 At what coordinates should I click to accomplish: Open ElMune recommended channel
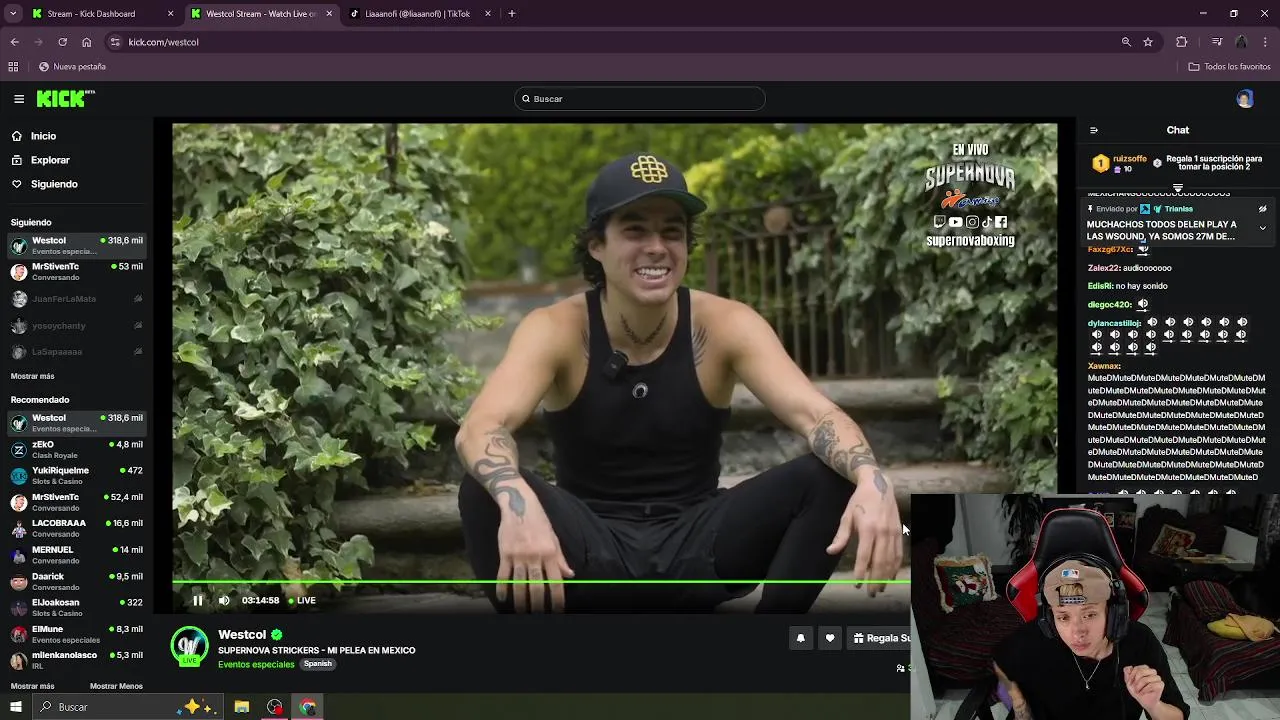[x=76, y=634]
